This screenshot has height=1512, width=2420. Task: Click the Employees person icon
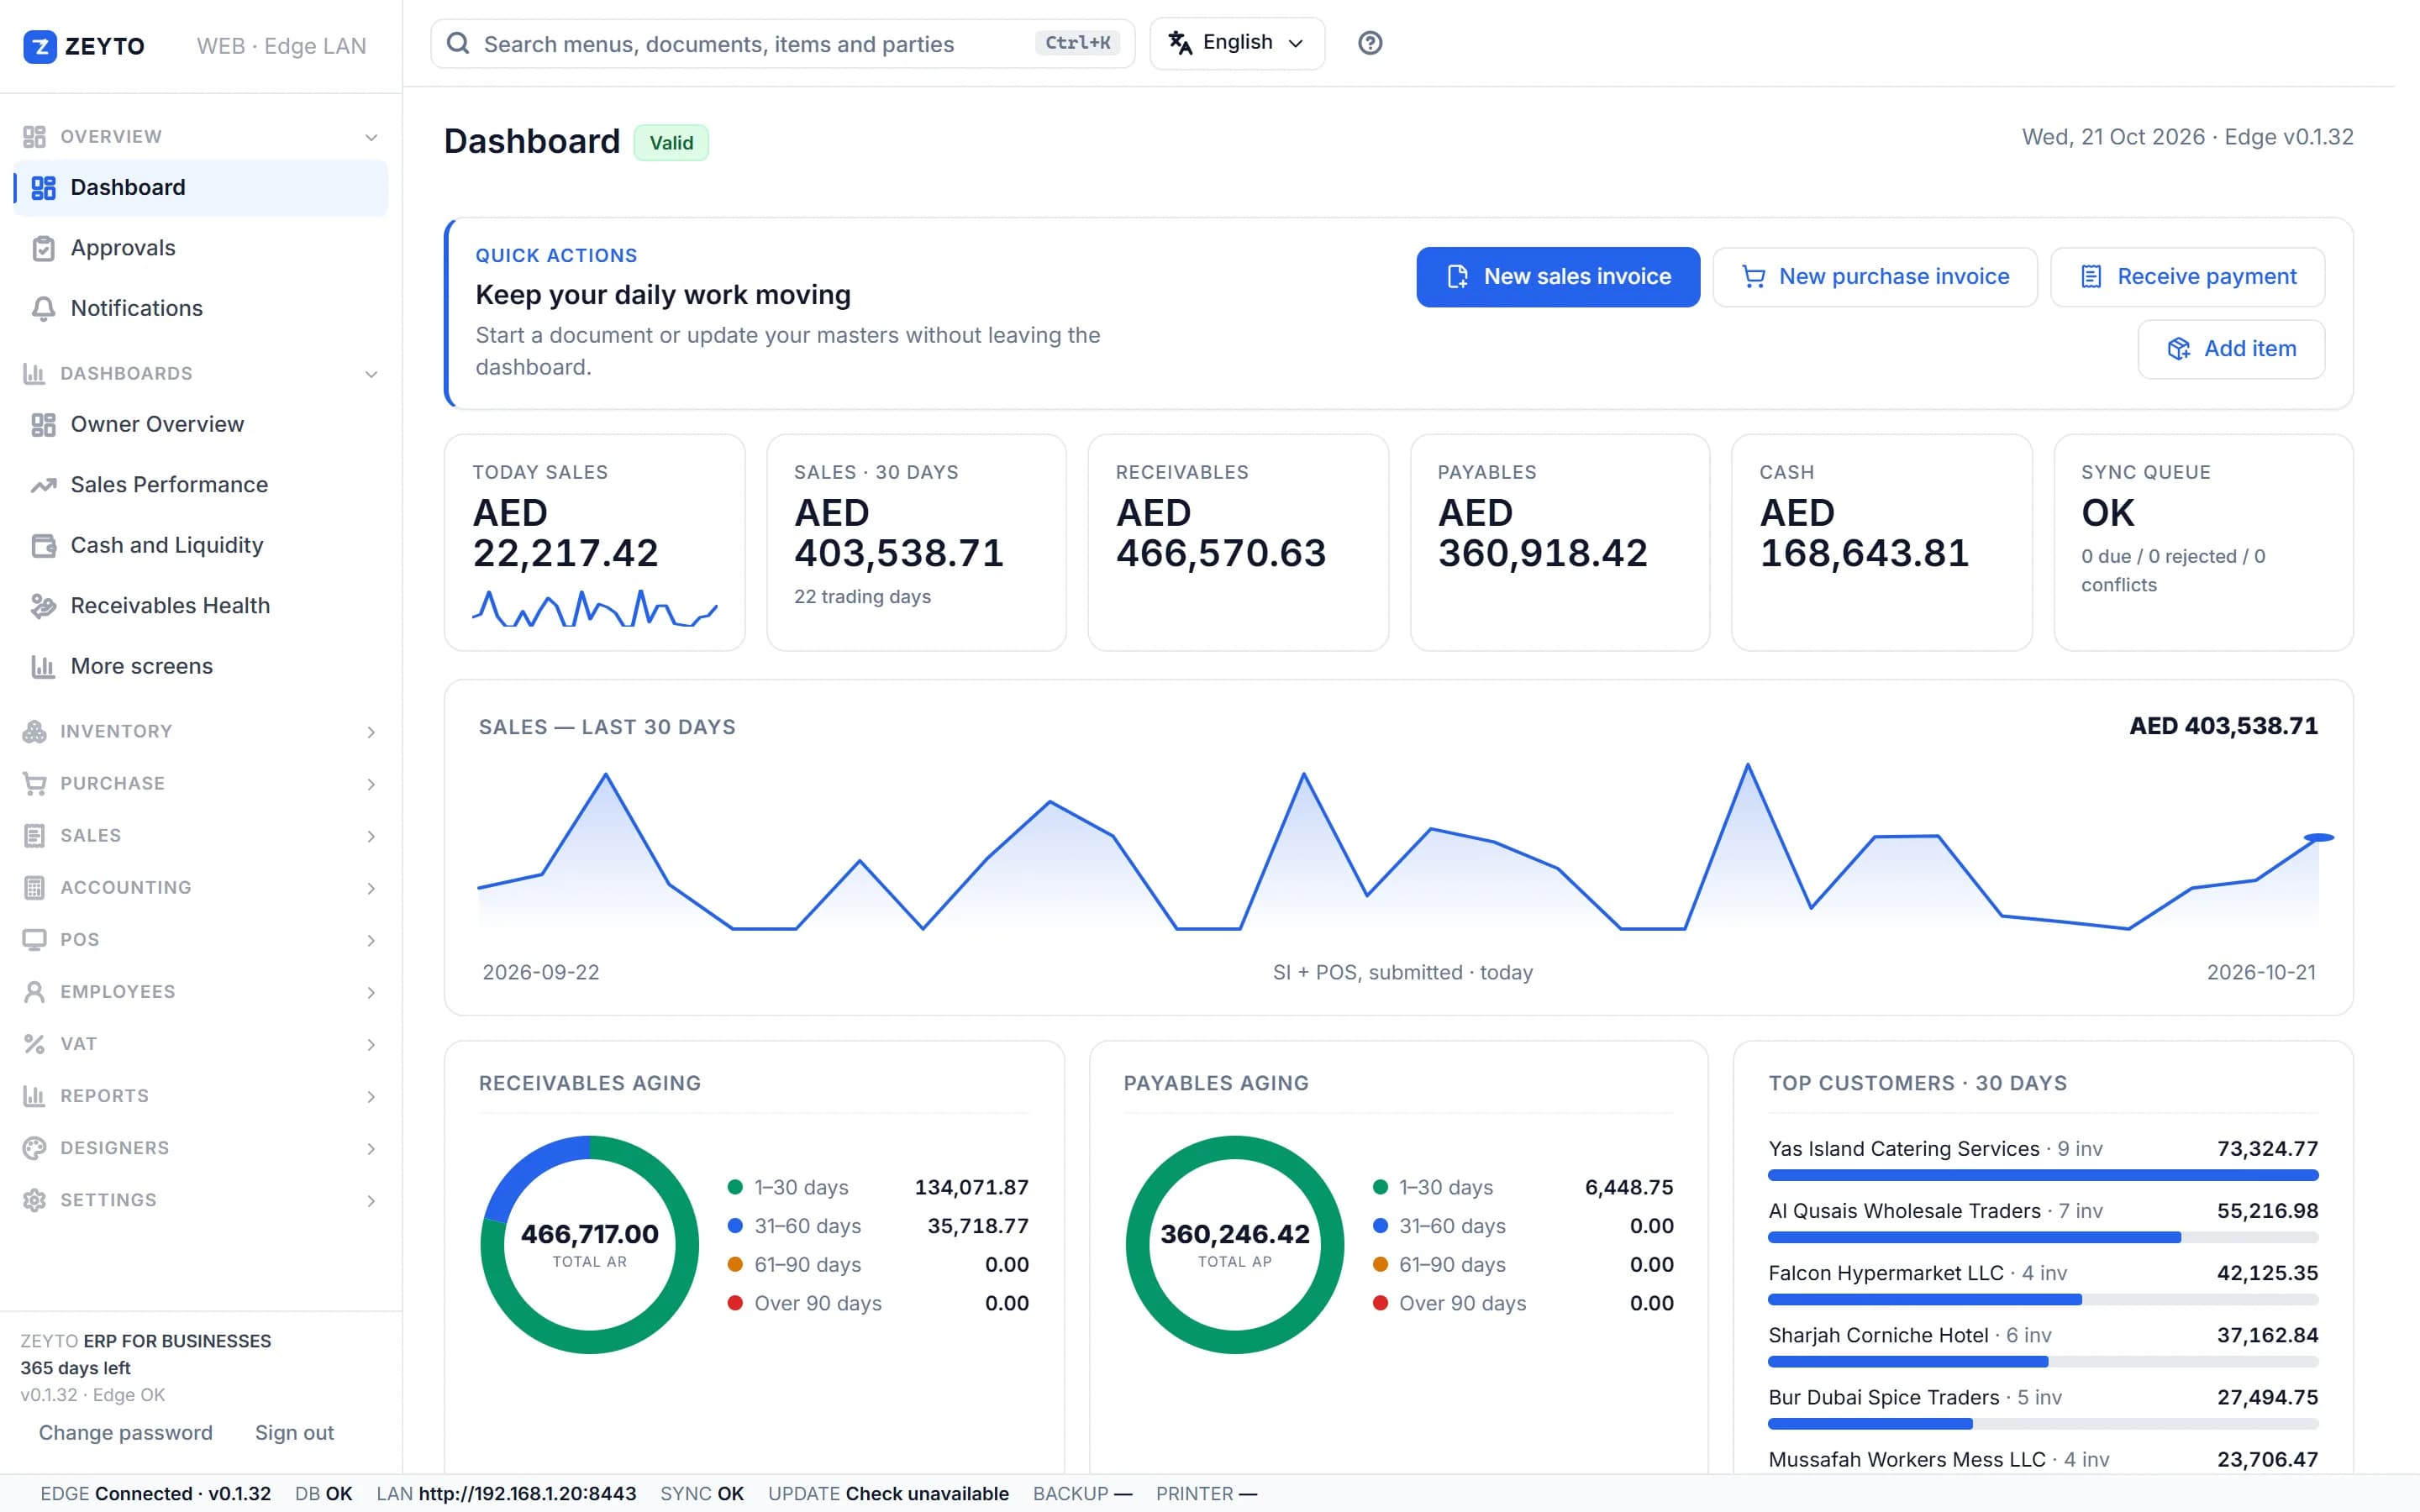click(34, 992)
